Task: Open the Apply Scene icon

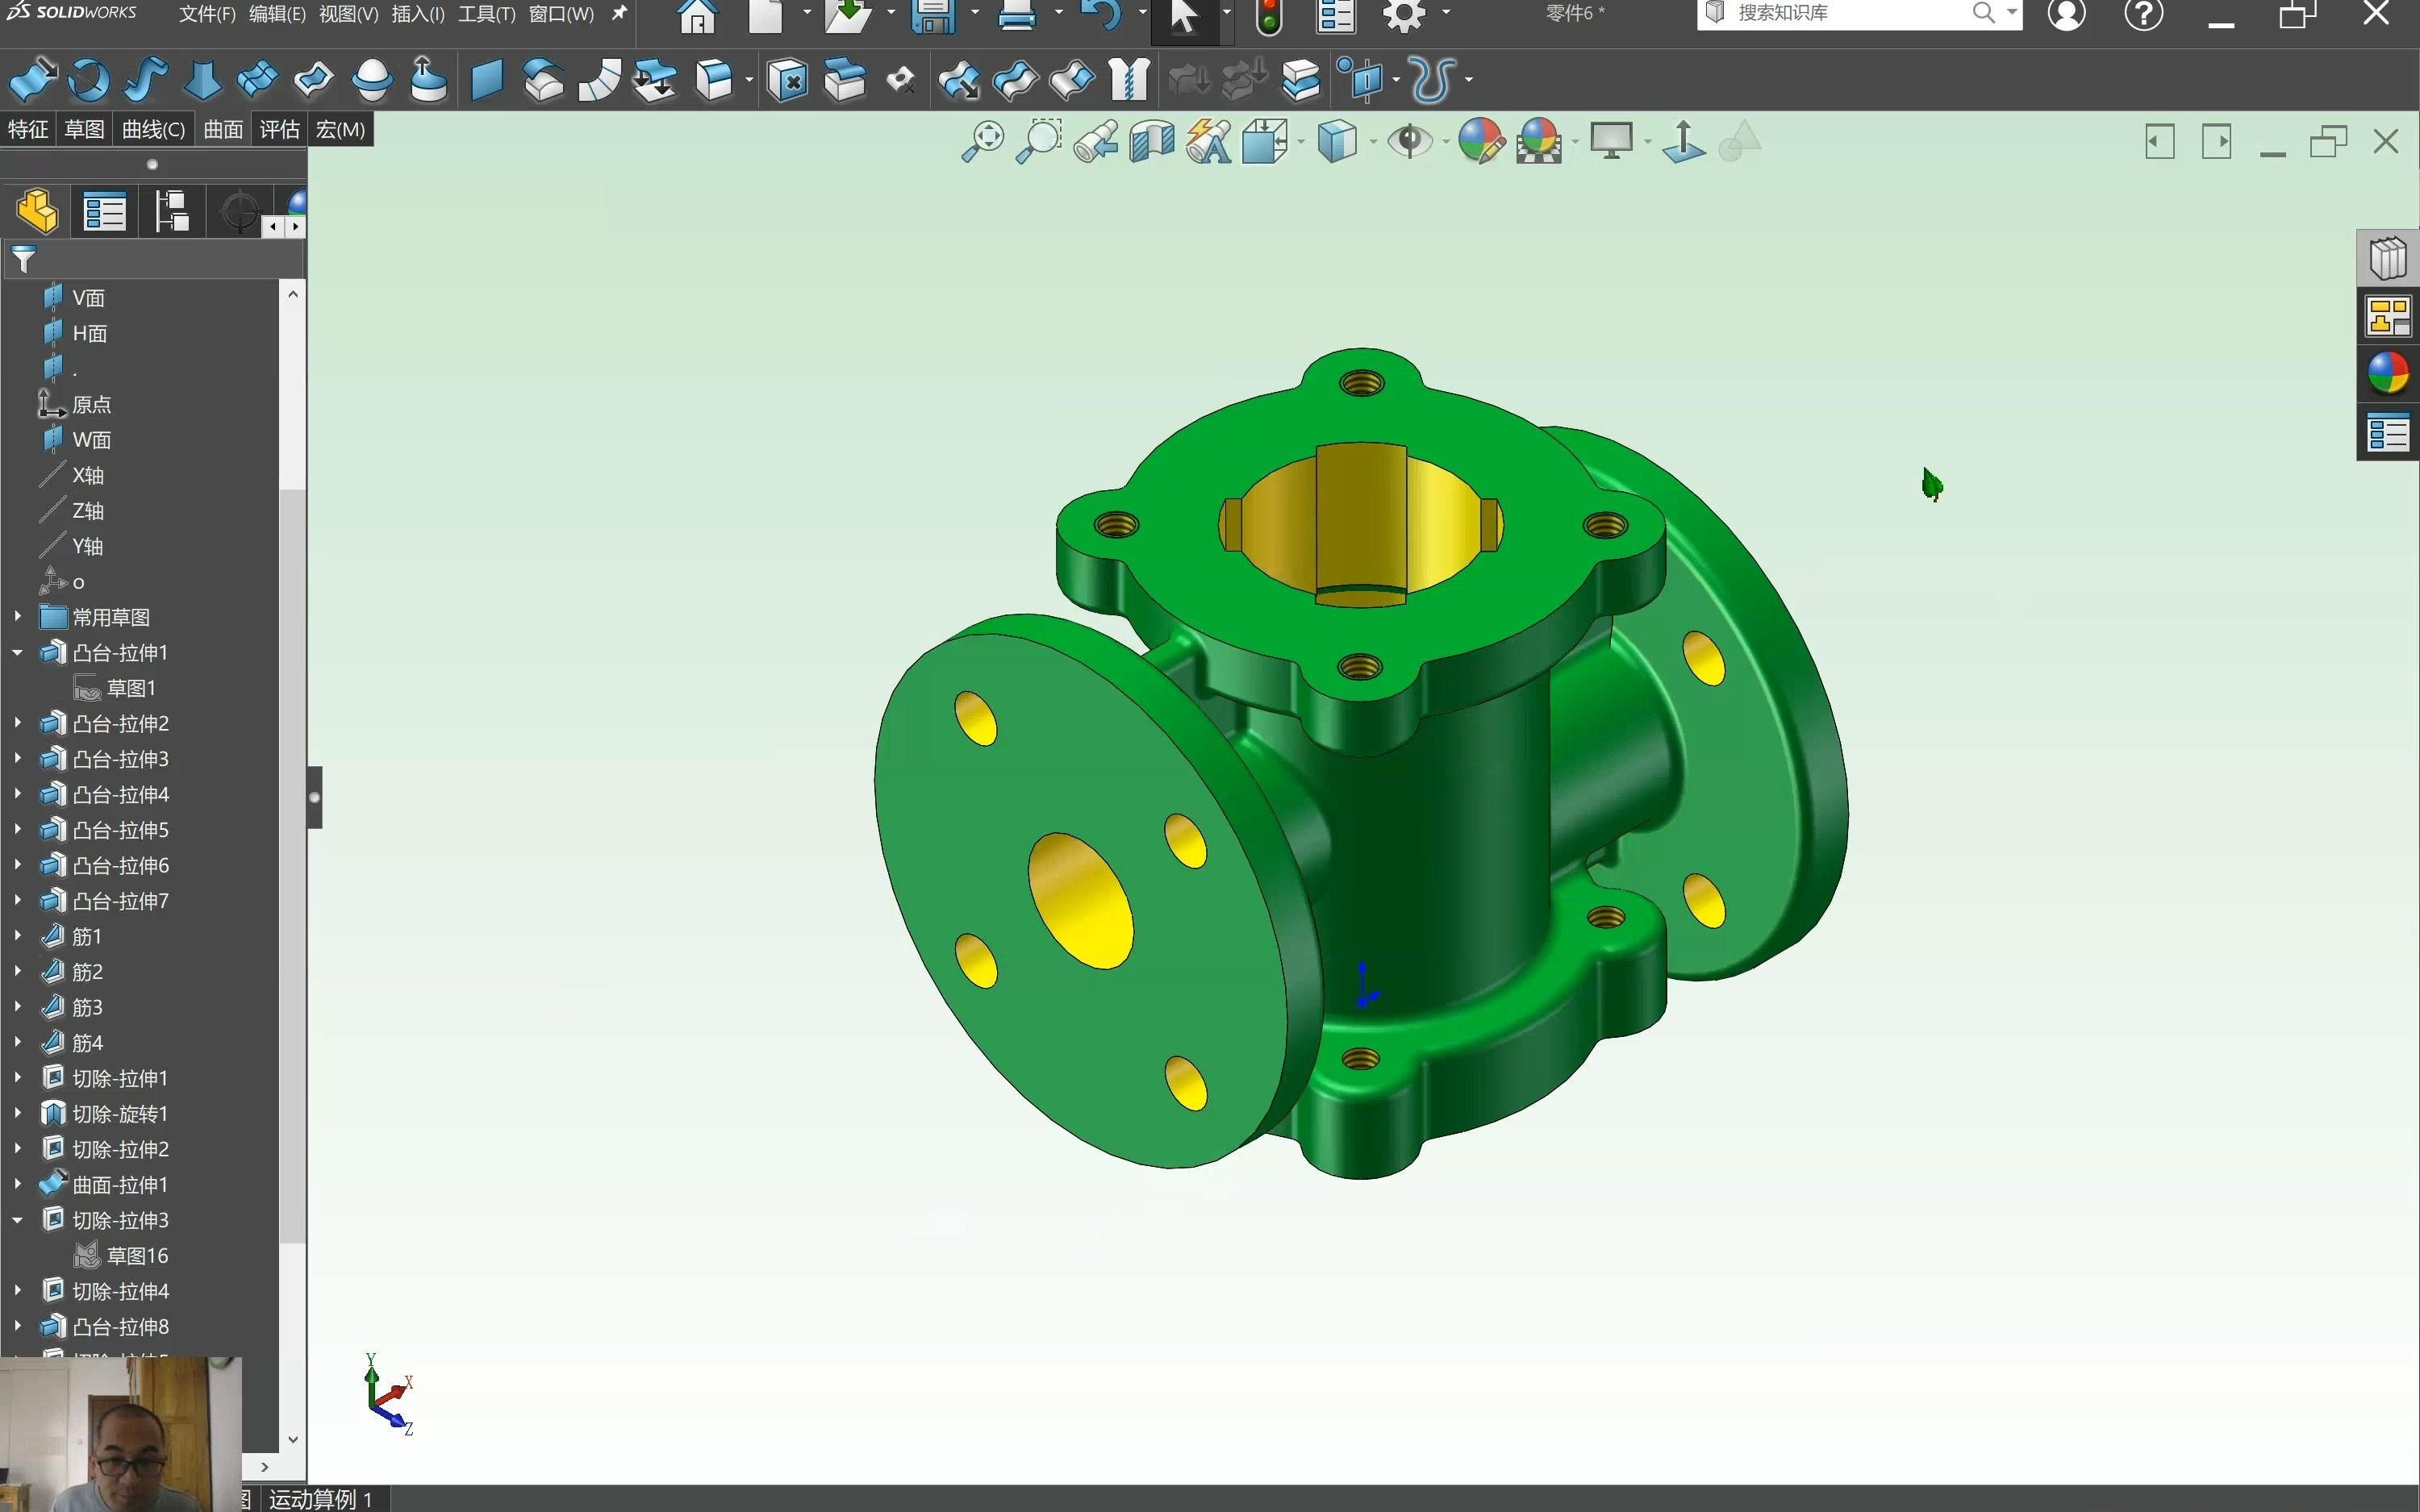Action: coord(1539,141)
